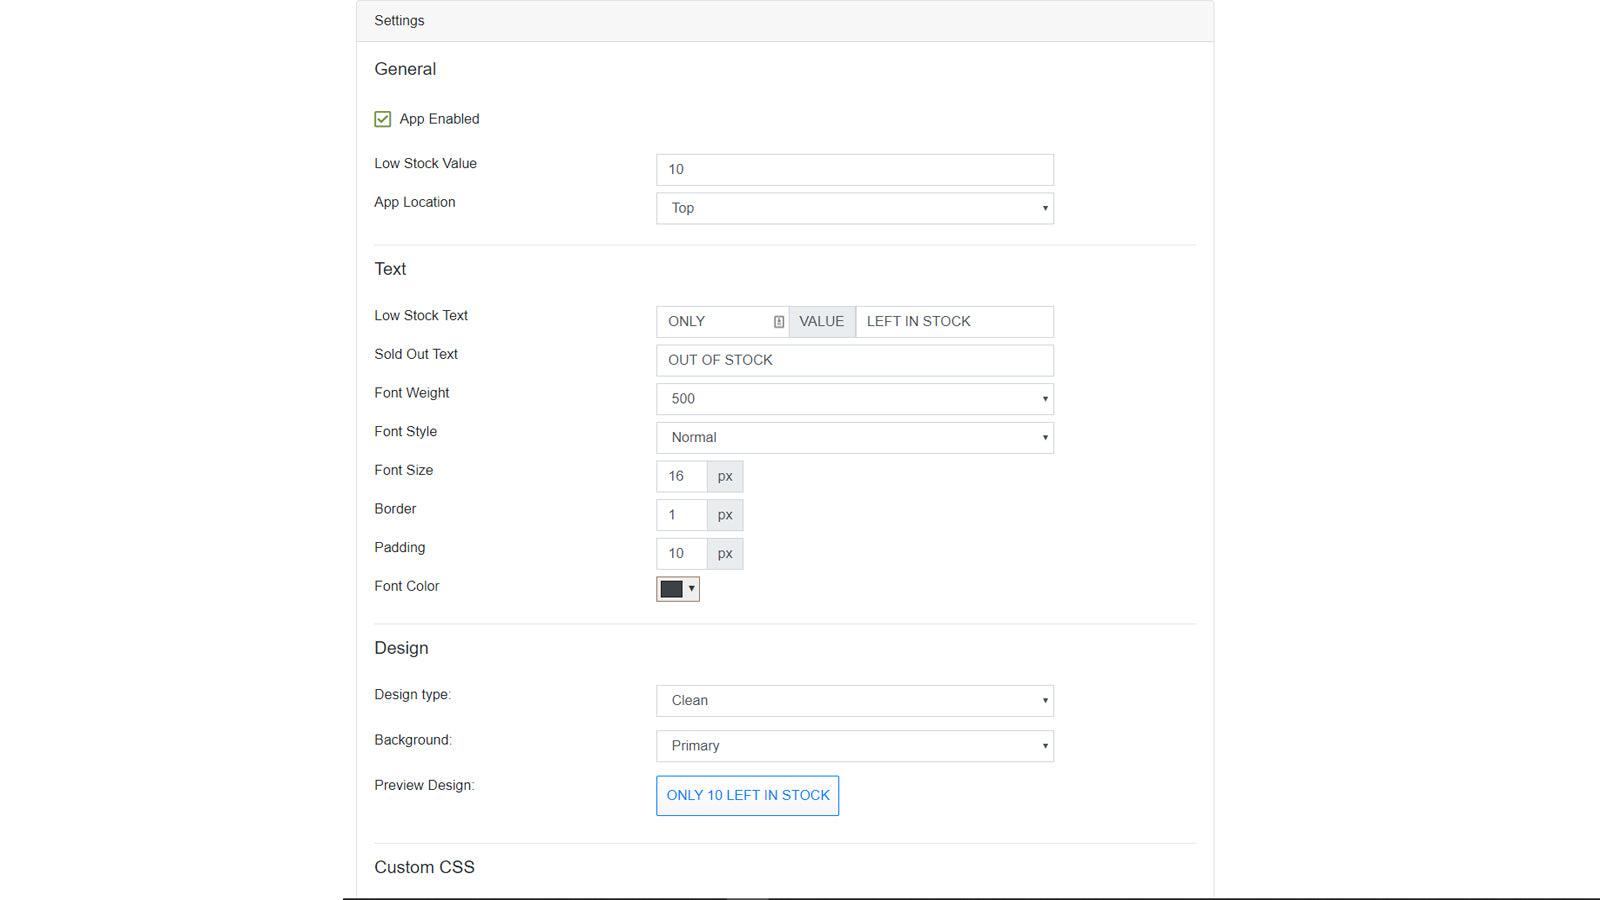The width and height of the screenshot is (1600, 900).
Task: Enable the App Enabled checkbox
Action: [x=382, y=118]
